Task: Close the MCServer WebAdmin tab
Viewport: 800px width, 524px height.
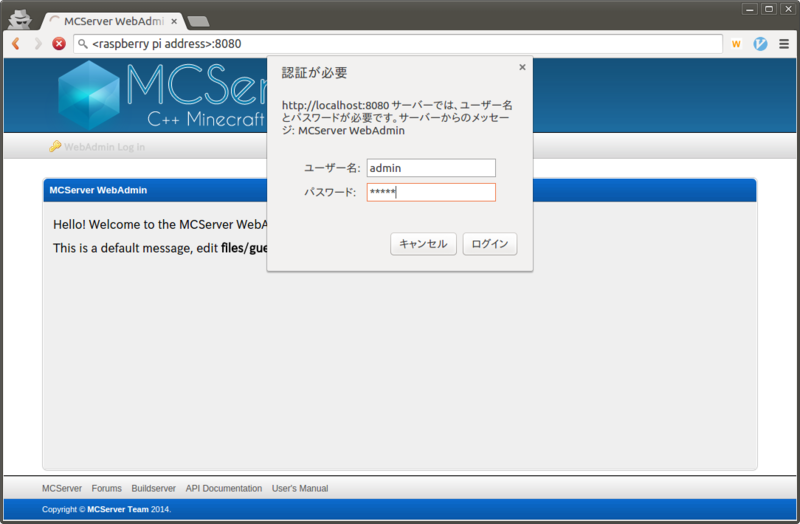Action: point(174,21)
